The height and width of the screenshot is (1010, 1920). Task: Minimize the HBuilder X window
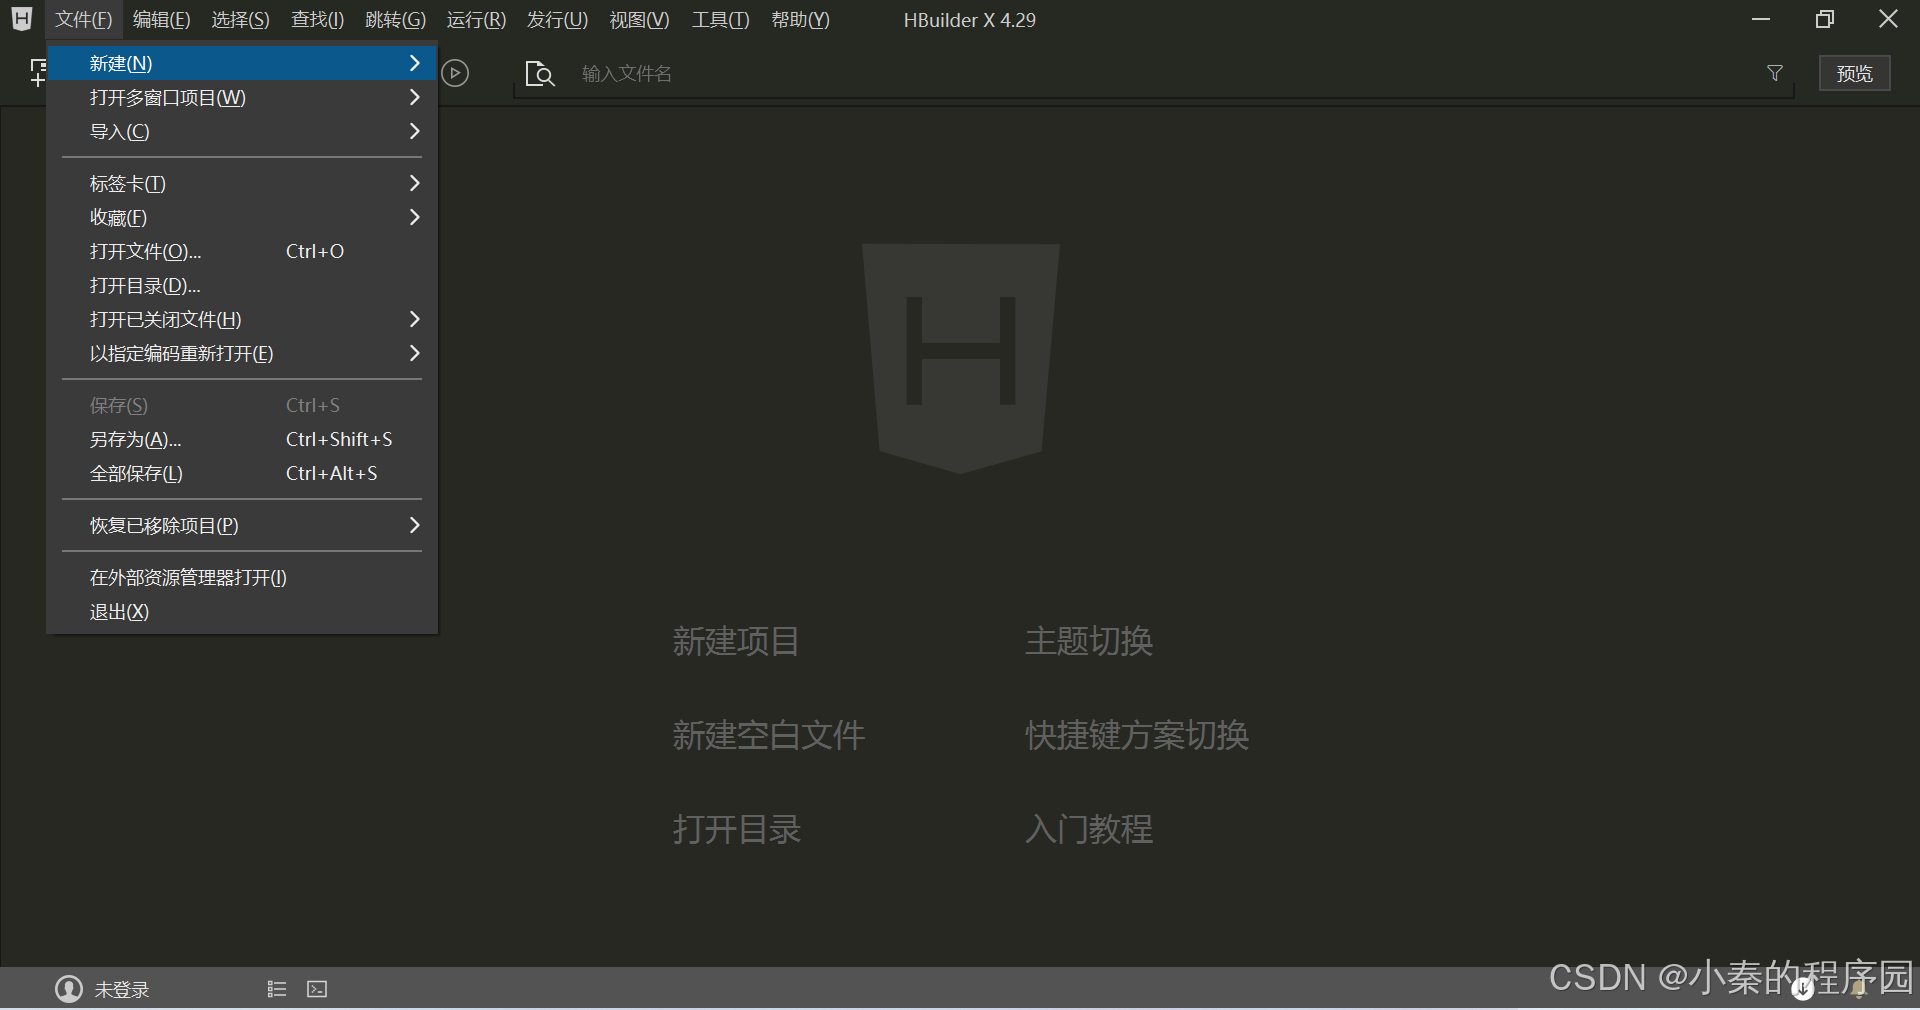coord(1762,19)
